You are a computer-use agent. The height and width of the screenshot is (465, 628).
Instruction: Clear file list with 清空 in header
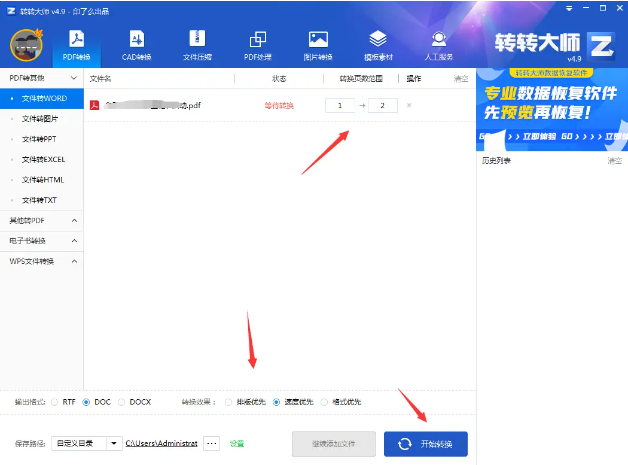click(x=461, y=79)
